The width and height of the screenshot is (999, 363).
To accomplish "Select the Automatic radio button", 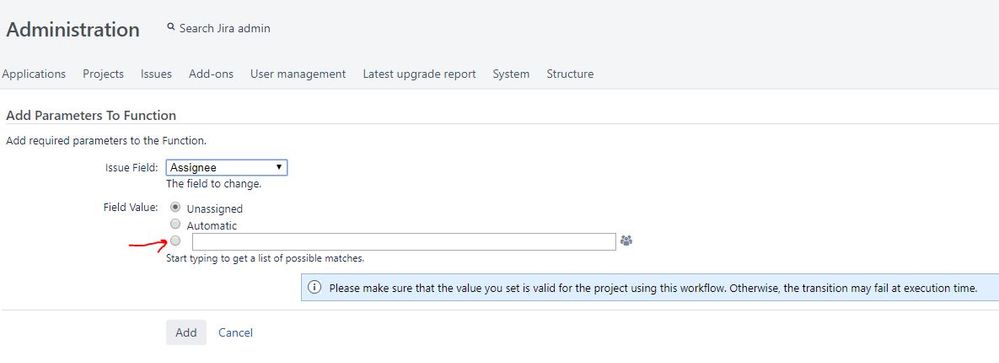I will point(176,224).
